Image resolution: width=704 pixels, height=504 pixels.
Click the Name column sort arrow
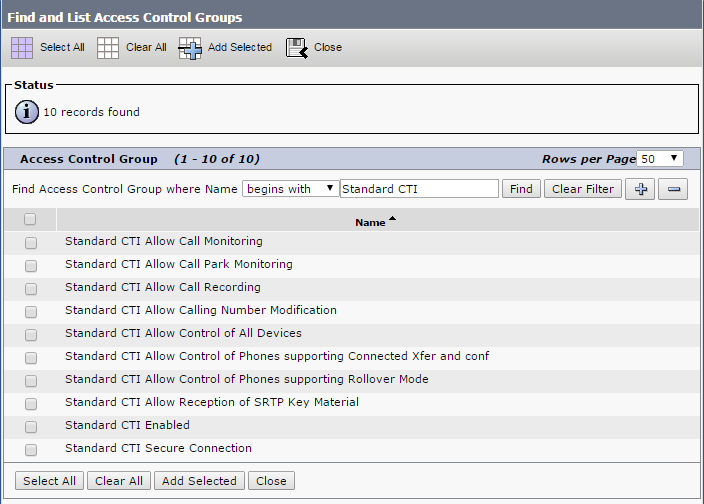(x=393, y=220)
